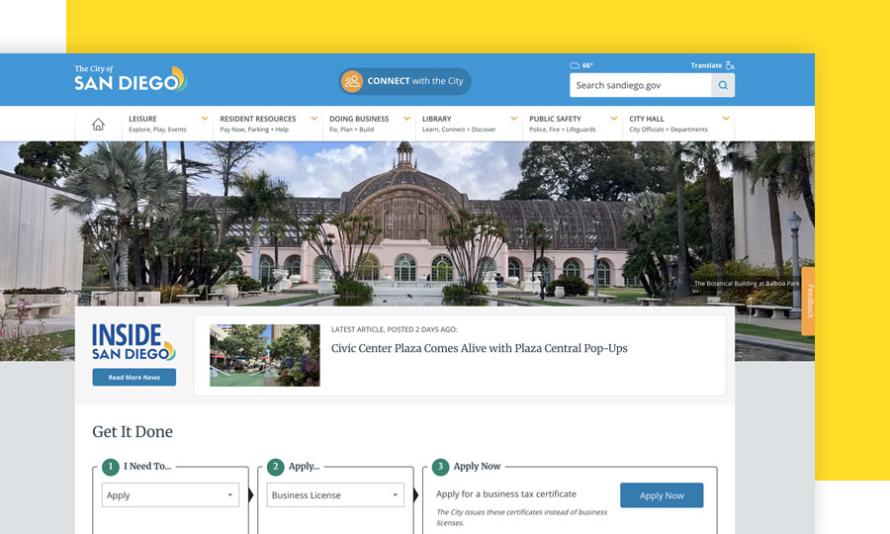Image resolution: width=890 pixels, height=534 pixels.
Task: Click 'The Botanical Building at Balboa Park' caption
Action: [x=746, y=283]
